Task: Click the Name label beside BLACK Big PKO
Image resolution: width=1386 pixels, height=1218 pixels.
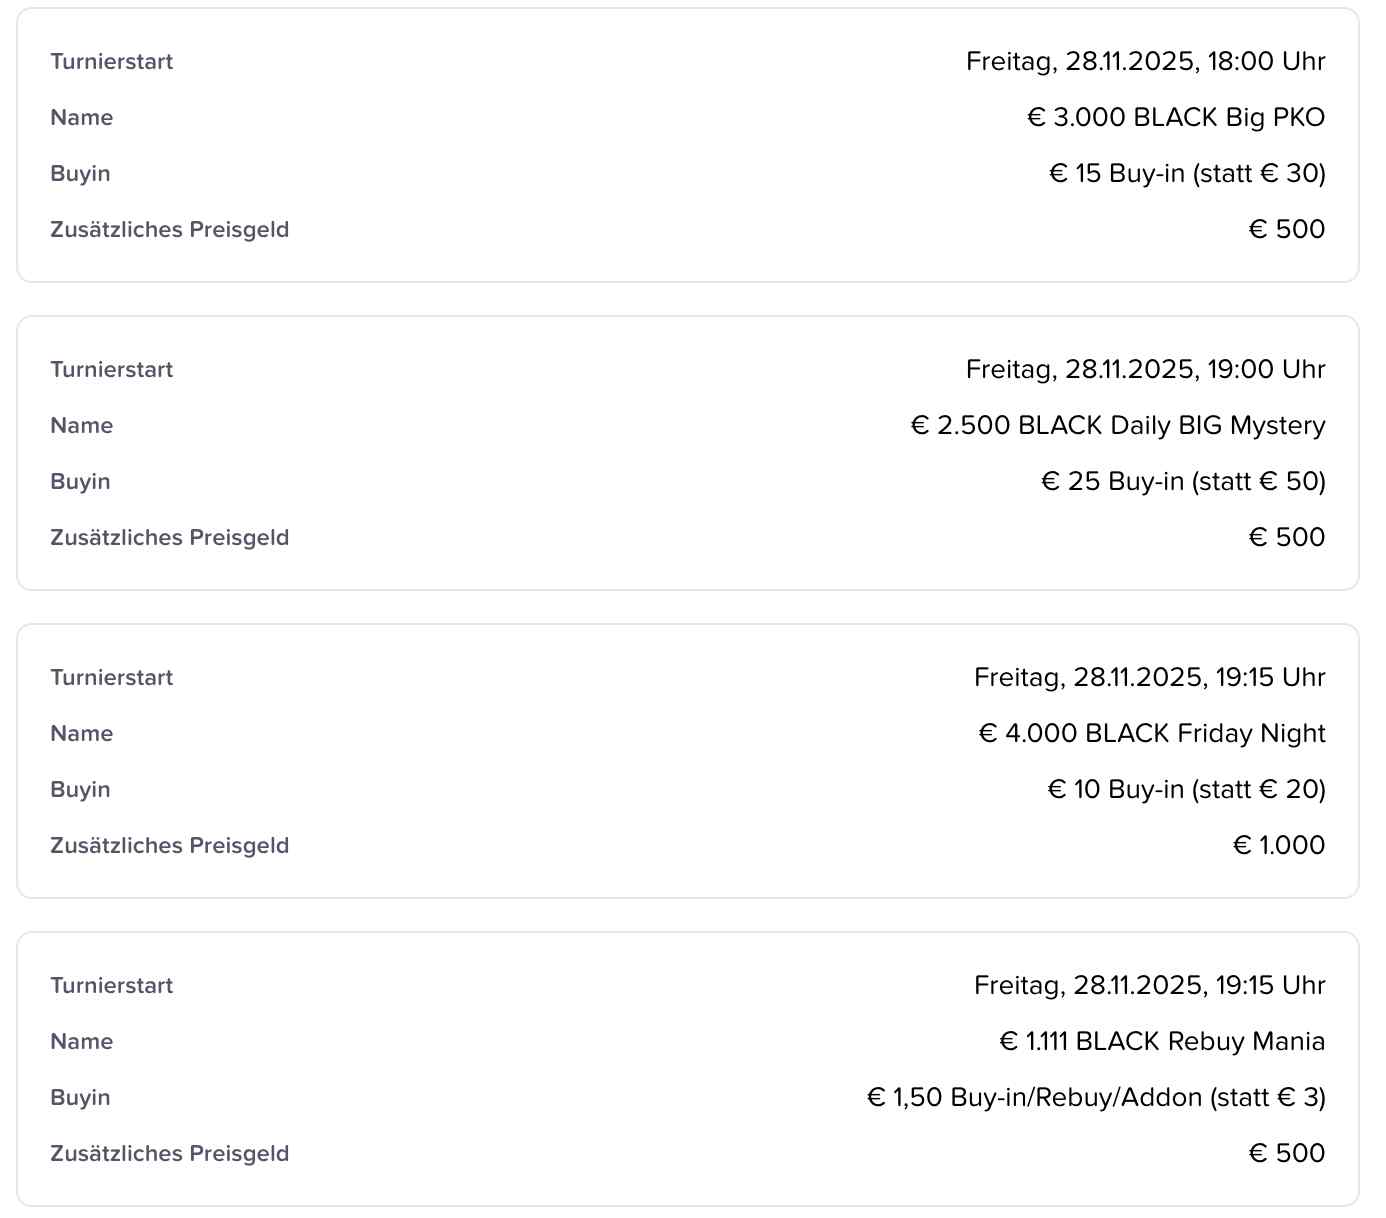Action: [82, 118]
